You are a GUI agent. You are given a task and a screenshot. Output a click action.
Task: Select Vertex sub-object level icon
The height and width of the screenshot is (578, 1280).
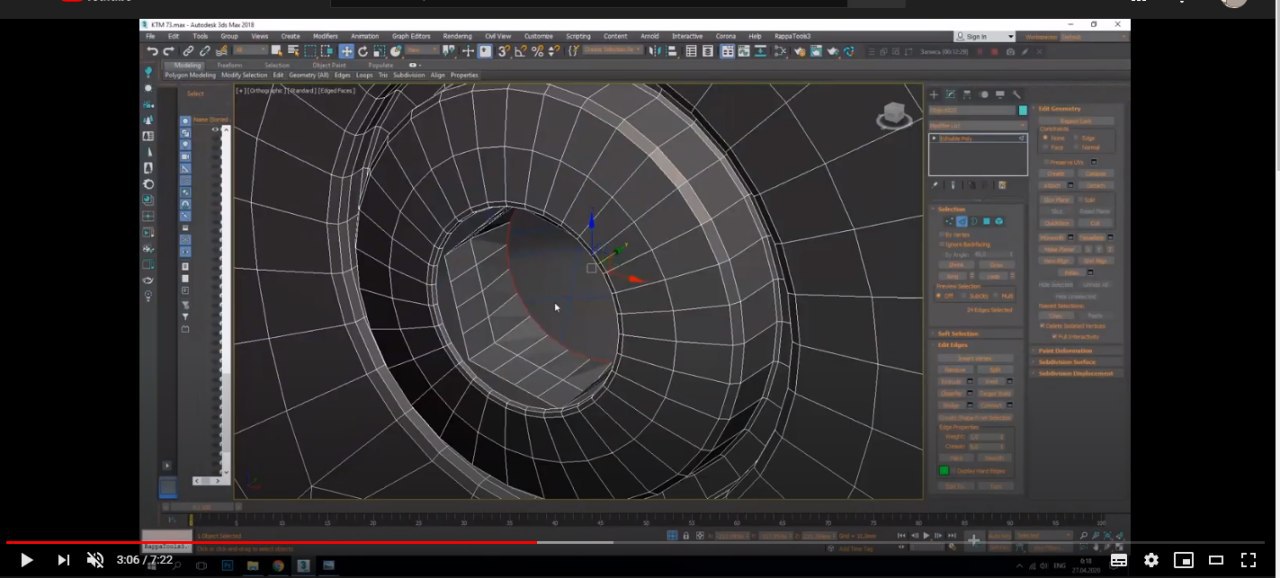(x=949, y=221)
